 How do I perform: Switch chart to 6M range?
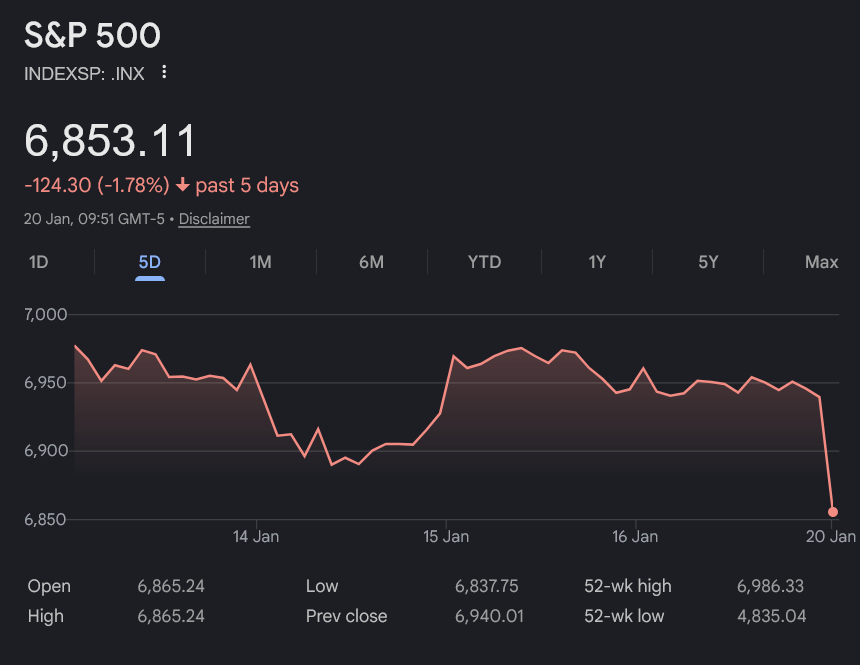pyautogui.click(x=371, y=262)
